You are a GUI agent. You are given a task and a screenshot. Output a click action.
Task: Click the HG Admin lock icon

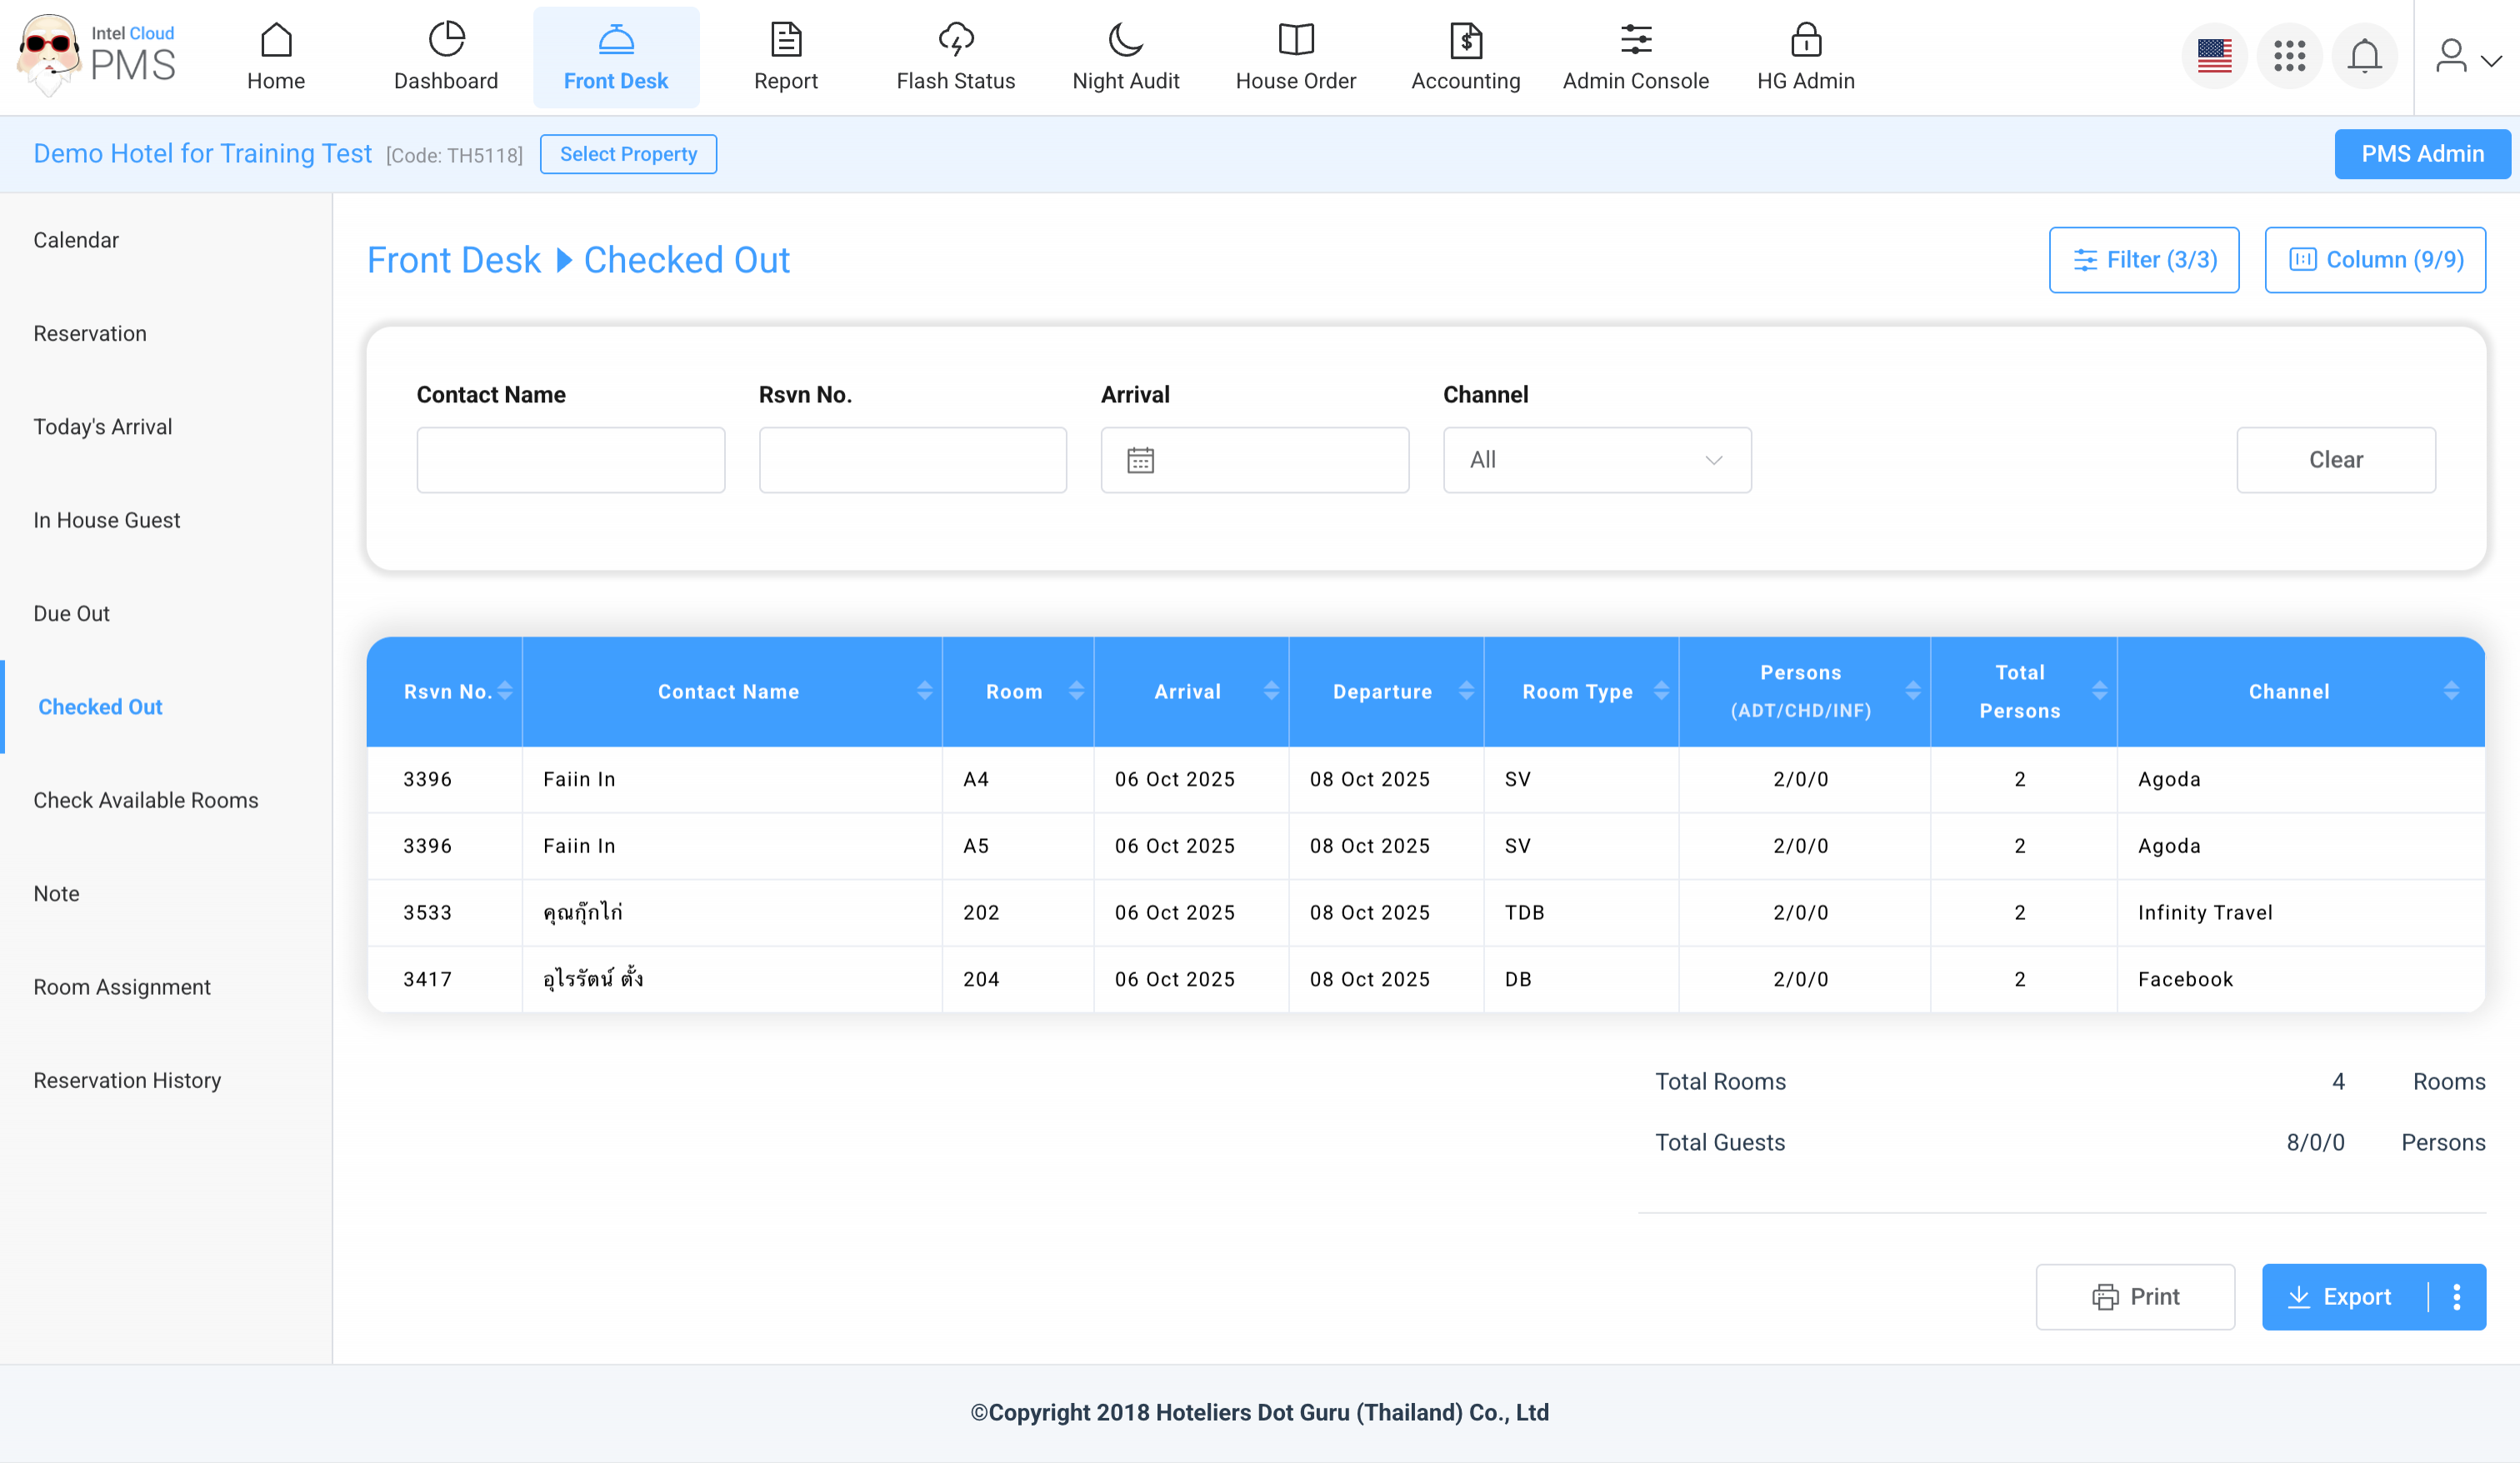1805,40
